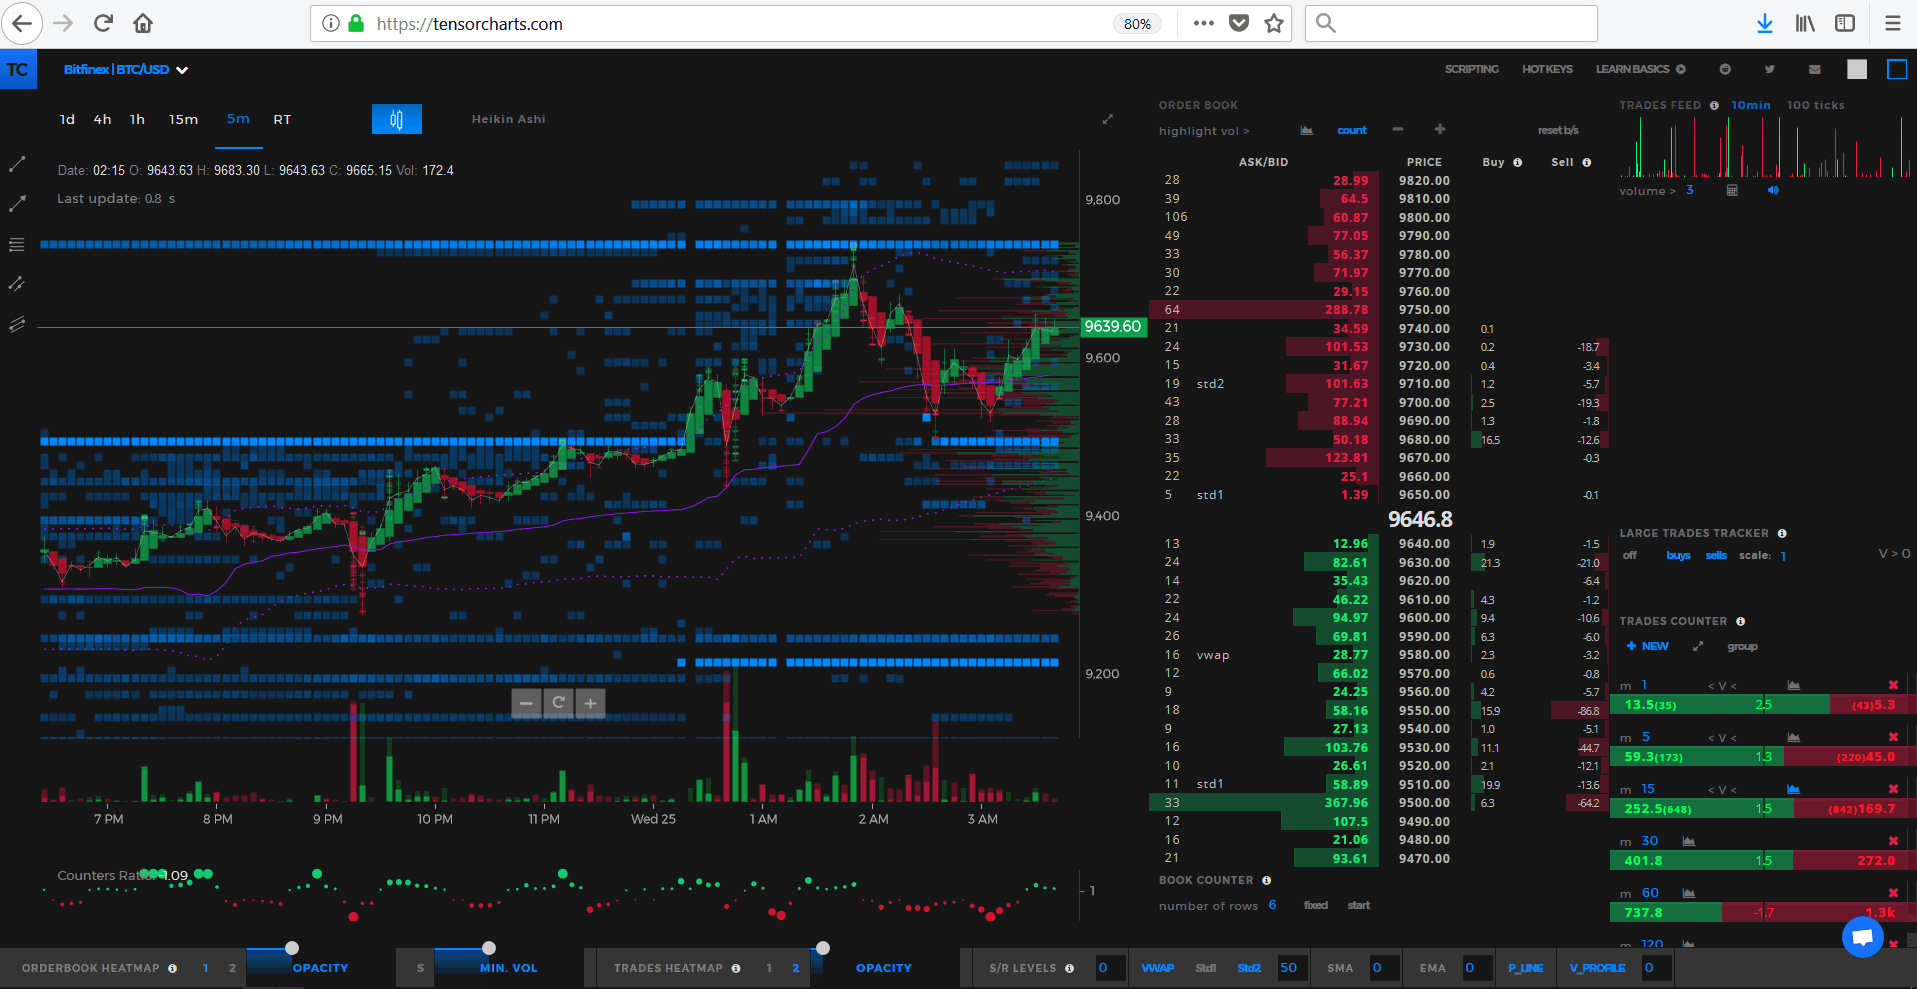Click the Reddit icon in the top bar
This screenshot has width=1917, height=989.
click(x=1724, y=69)
